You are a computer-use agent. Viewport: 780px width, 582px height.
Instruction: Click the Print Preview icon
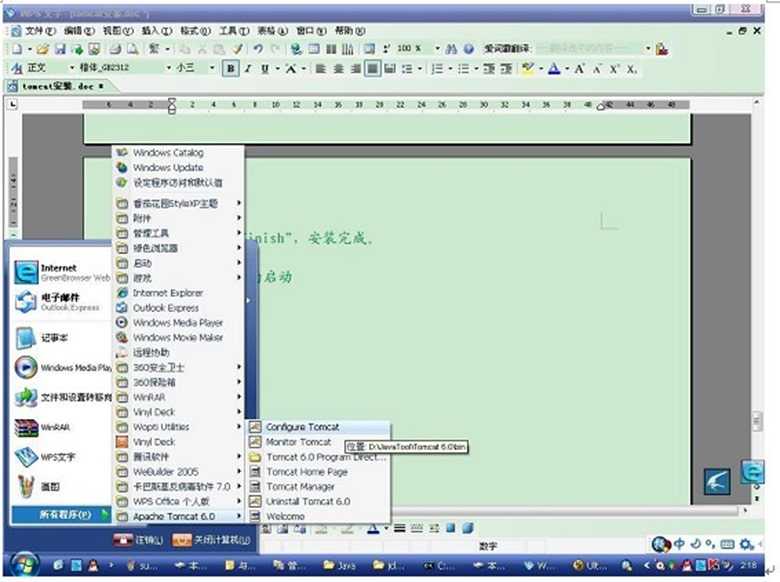pos(132,49)
